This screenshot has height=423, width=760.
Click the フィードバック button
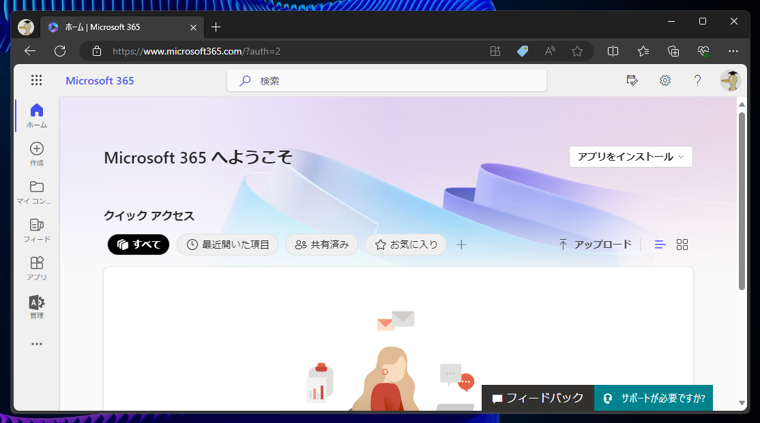click(538, 398)
